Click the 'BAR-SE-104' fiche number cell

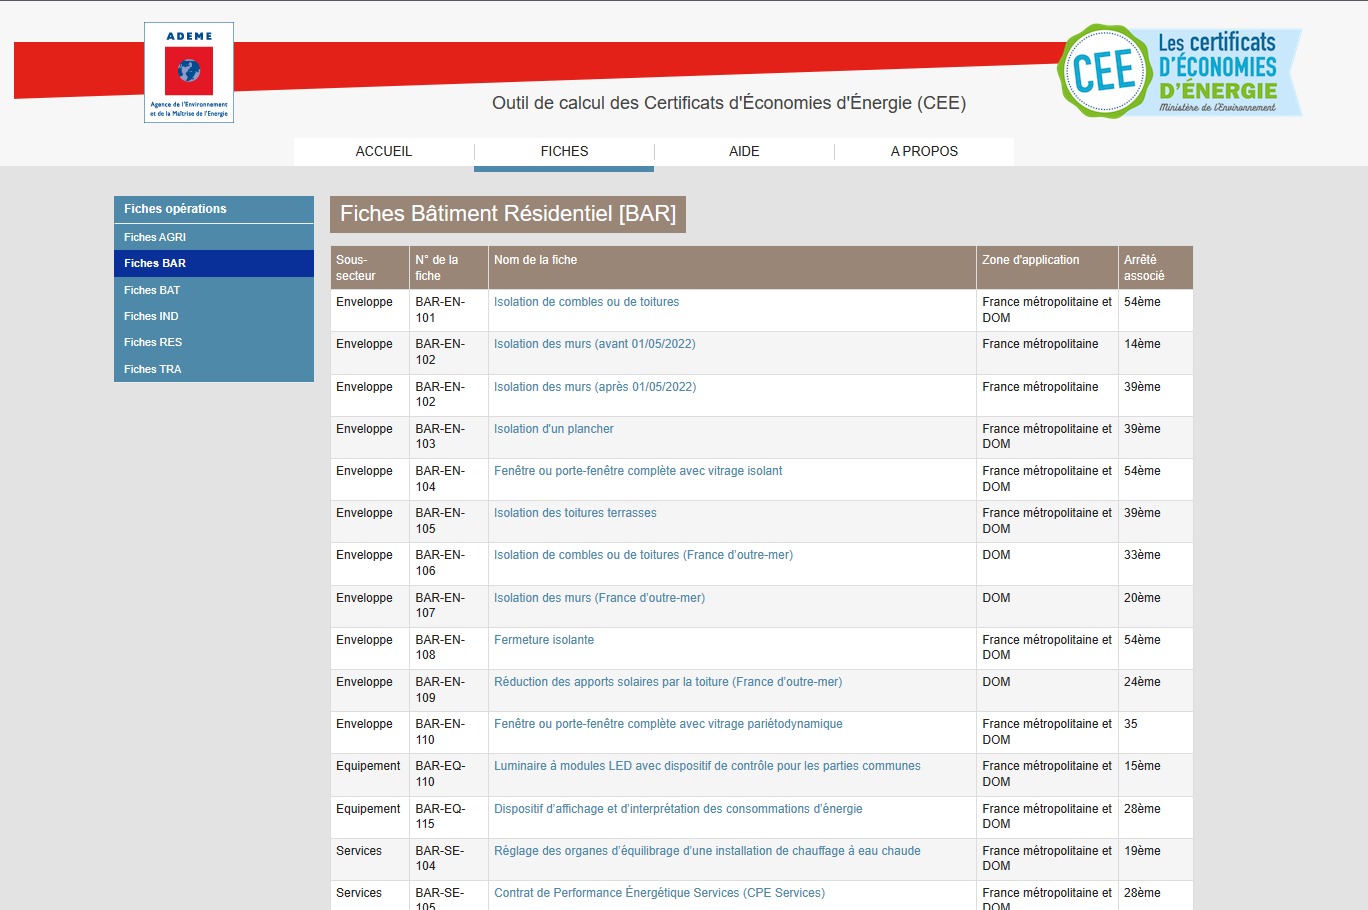[x=449, y=859]
